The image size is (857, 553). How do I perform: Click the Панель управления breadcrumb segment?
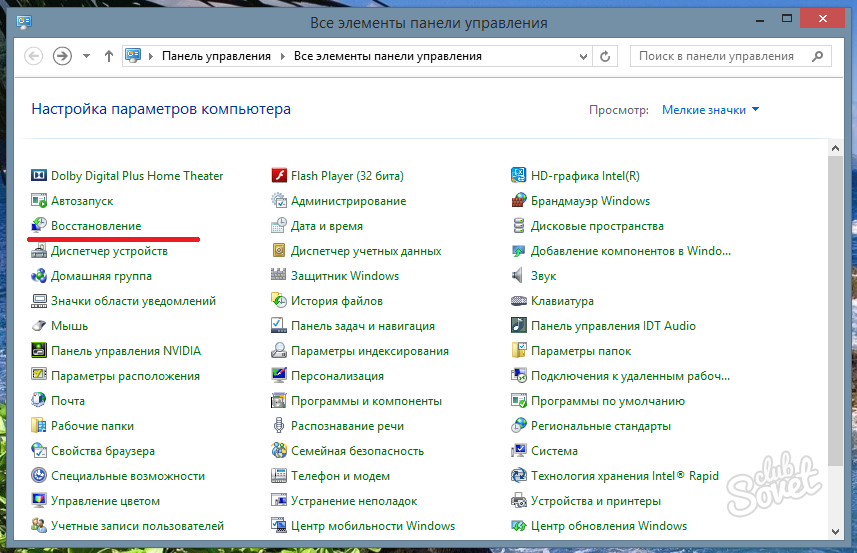pos(219,57)
